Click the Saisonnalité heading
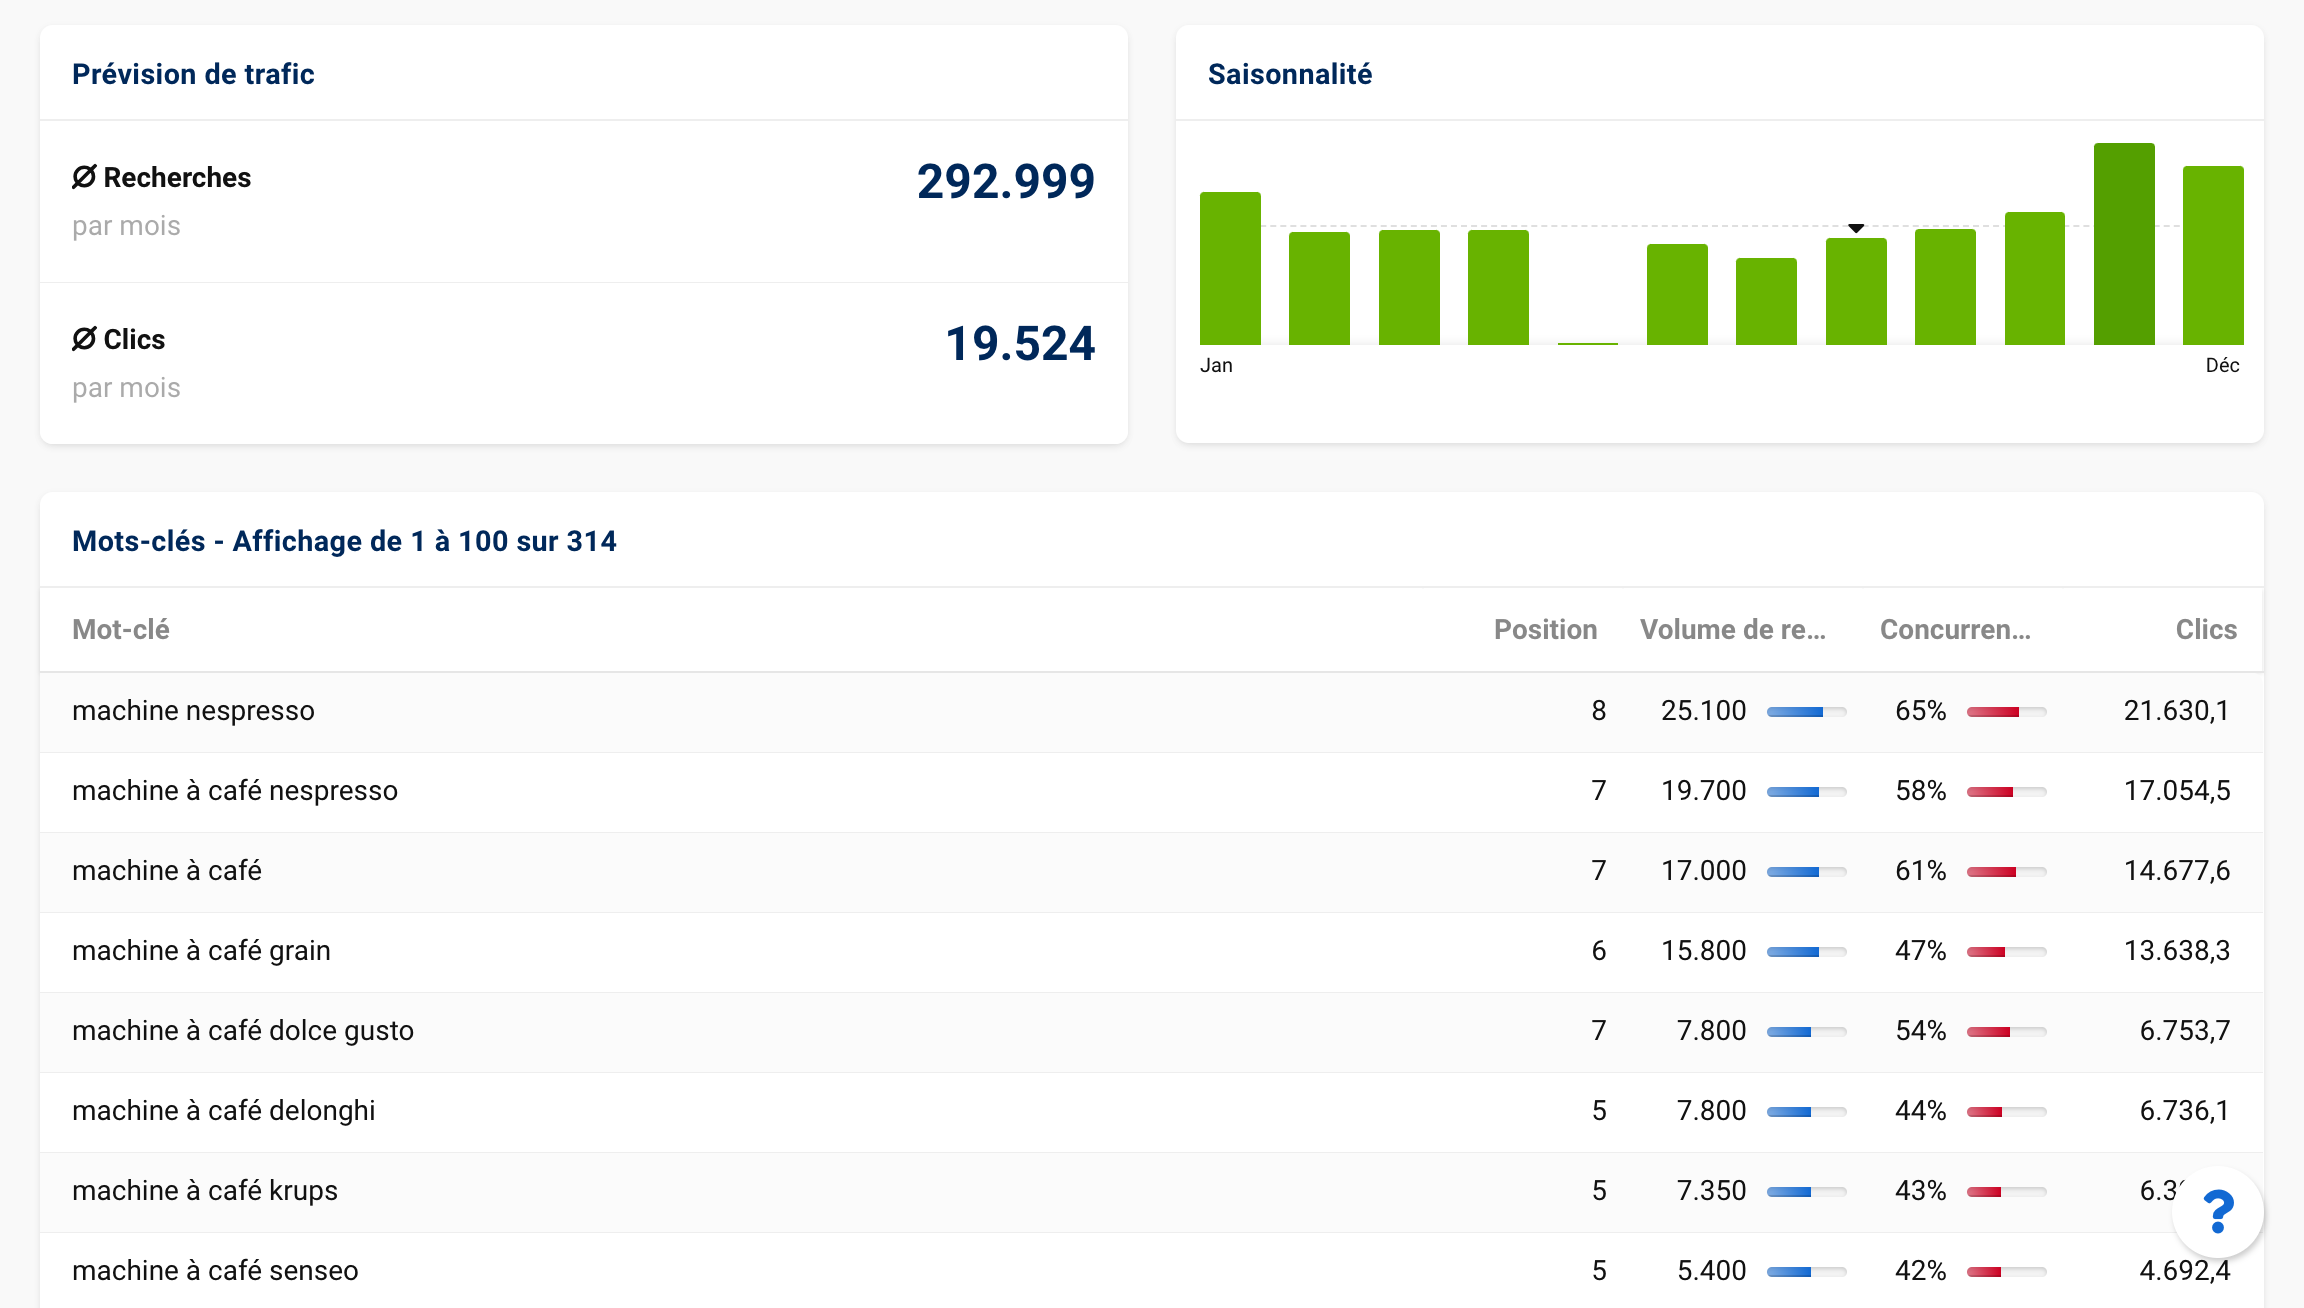Image resolution: width=2304 pixels, height=1308 pixels. (x=1290, y=74)
